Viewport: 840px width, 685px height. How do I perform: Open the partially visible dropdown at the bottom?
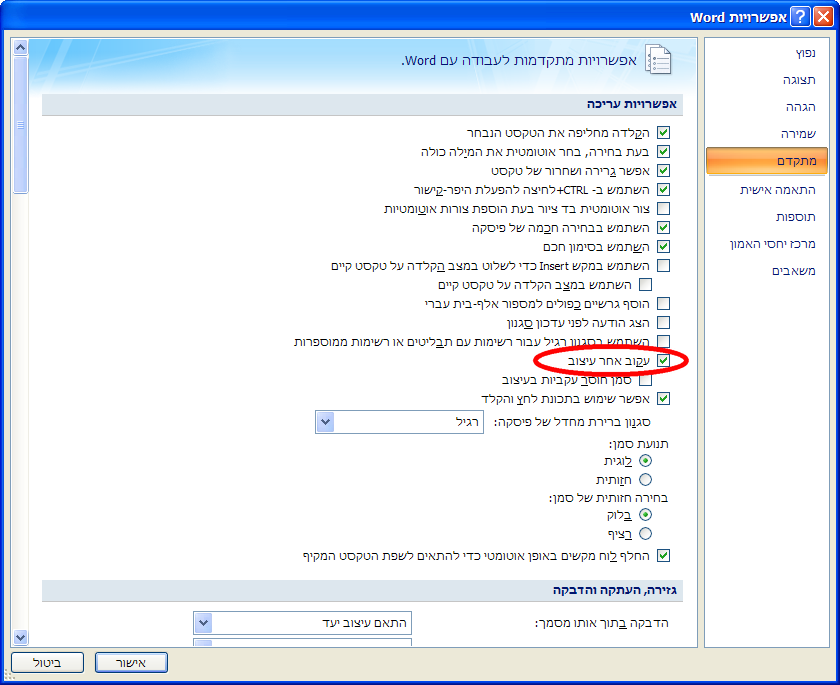point(302,642)
